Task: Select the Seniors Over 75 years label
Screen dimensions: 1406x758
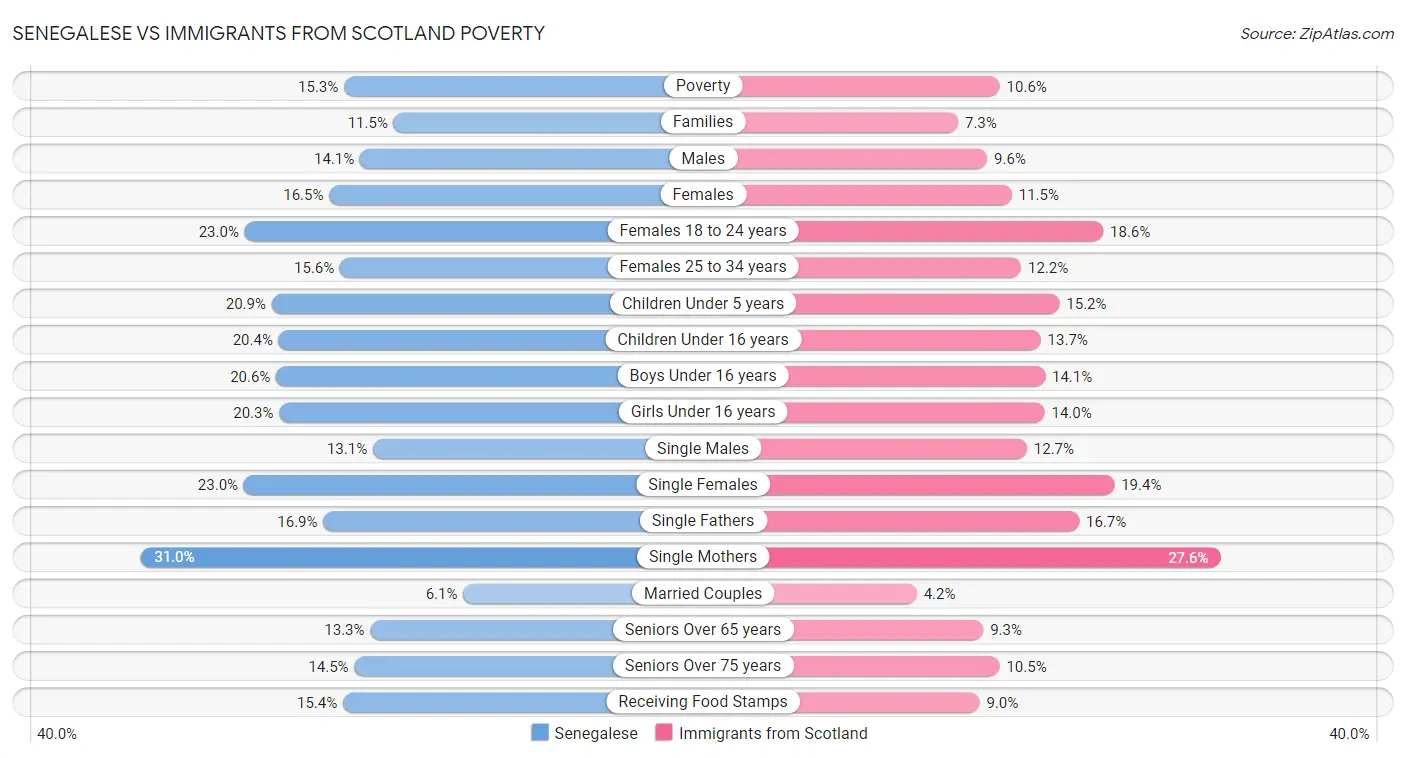Action: point(703,666)
